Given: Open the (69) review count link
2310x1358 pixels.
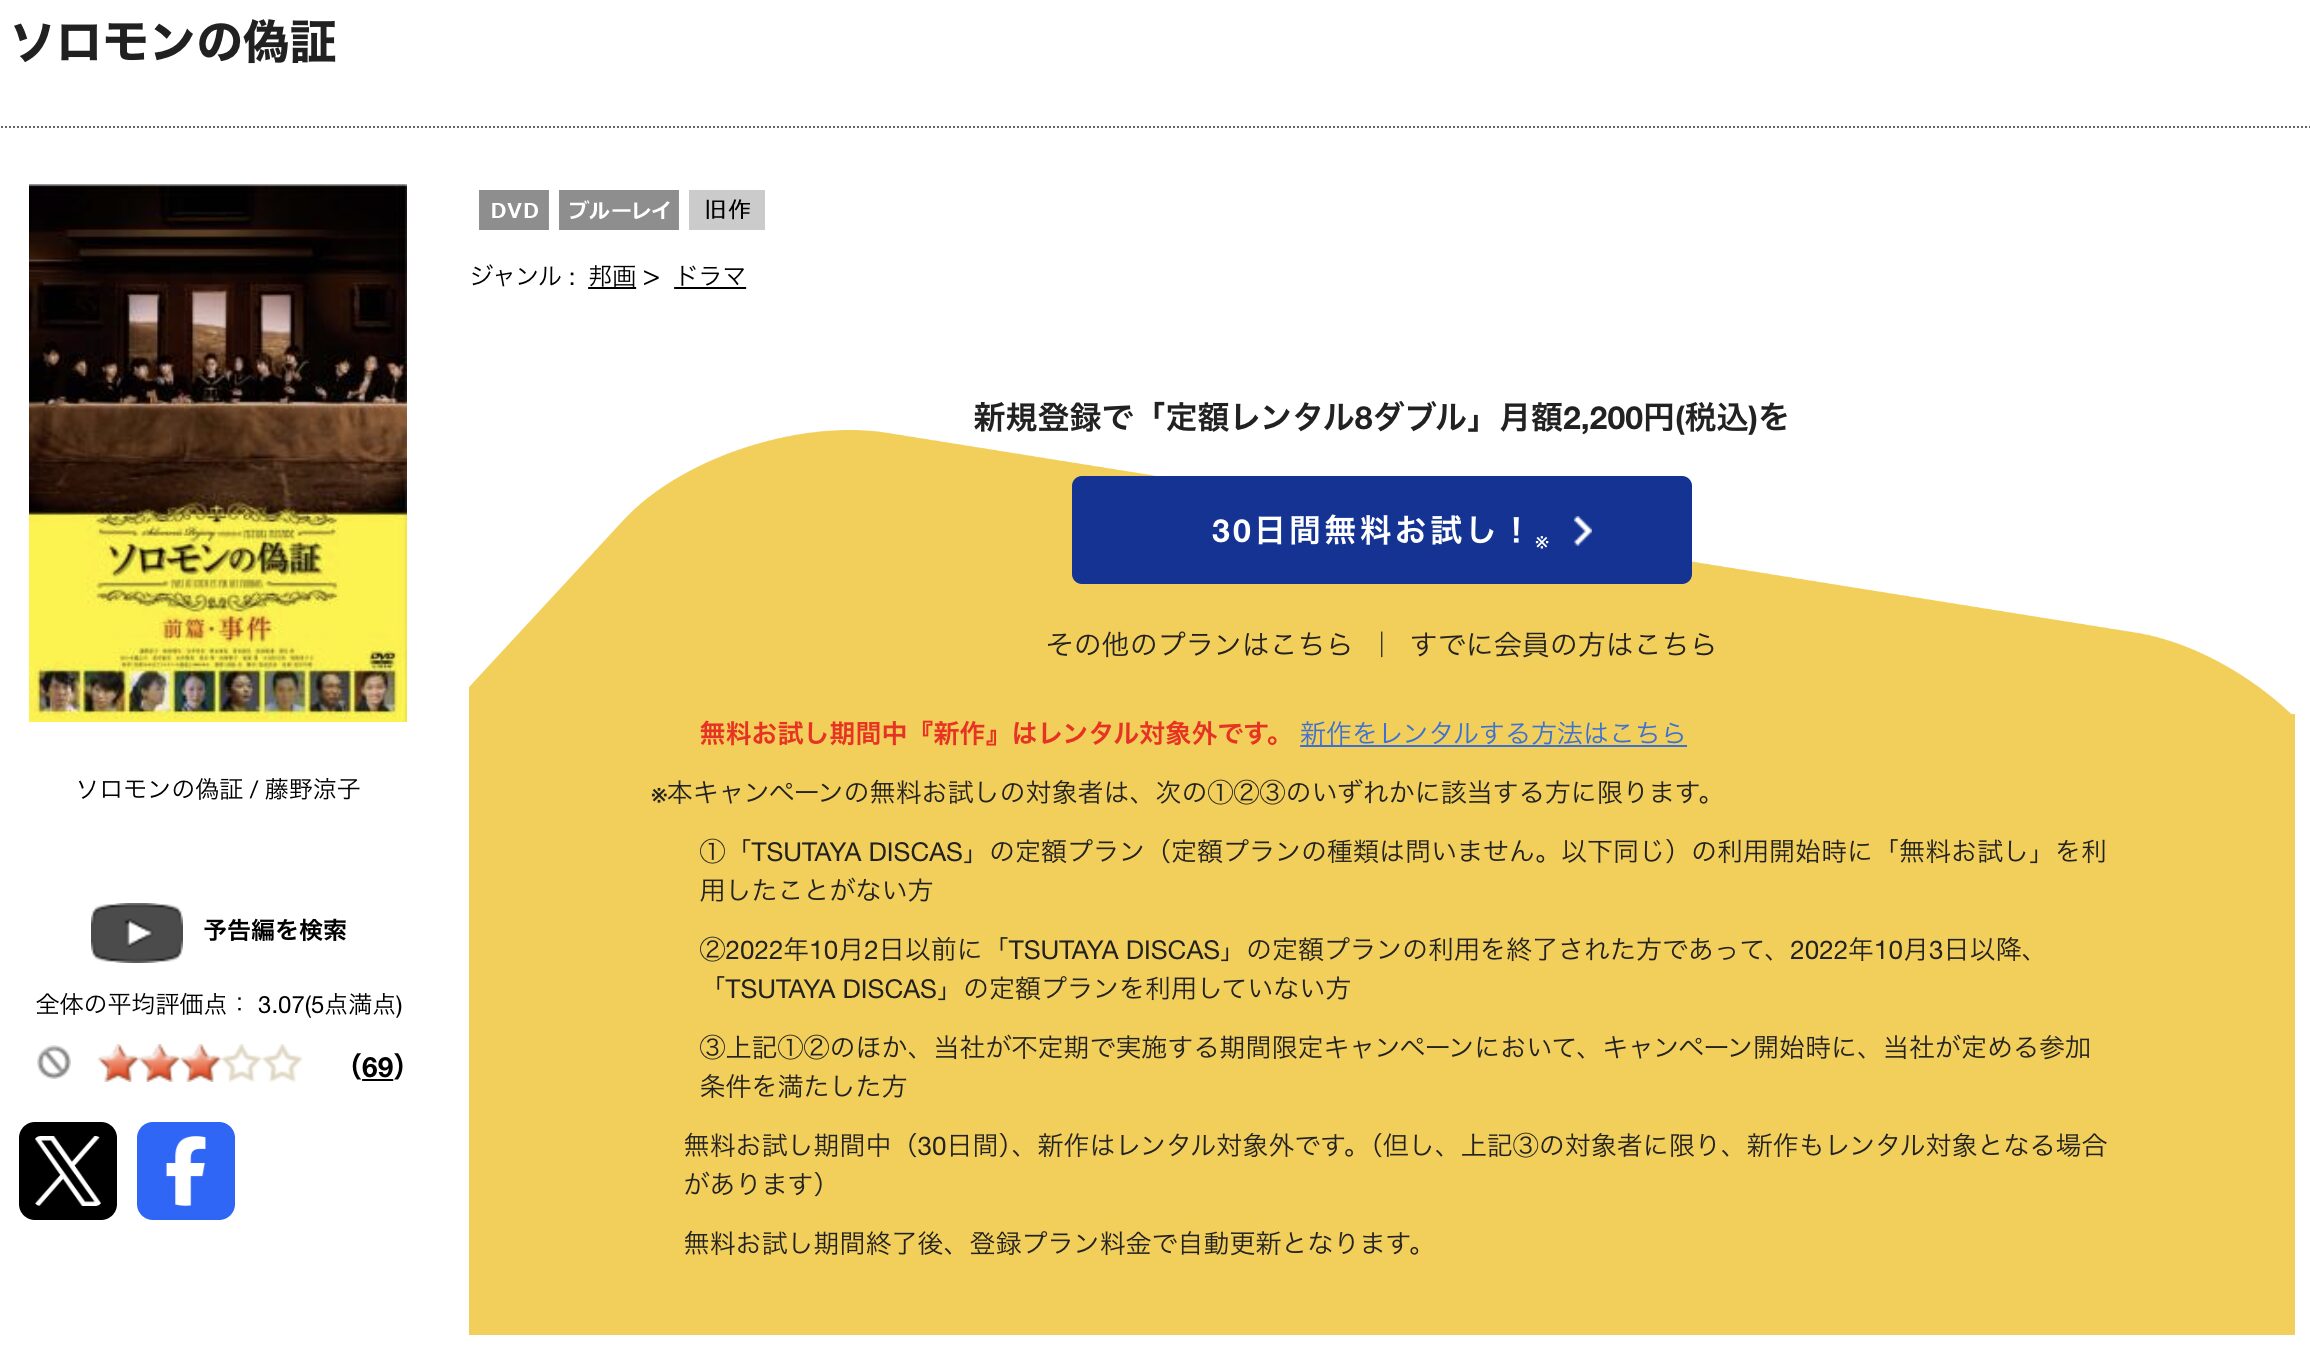Looking at the screenshot, I should click(x=377, y=1066).
